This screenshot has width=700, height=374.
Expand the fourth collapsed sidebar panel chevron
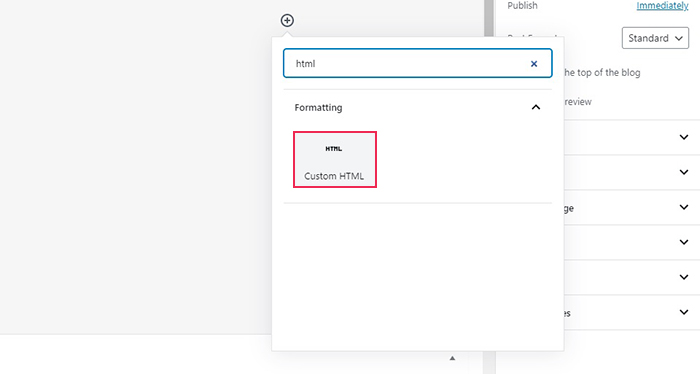684,242
